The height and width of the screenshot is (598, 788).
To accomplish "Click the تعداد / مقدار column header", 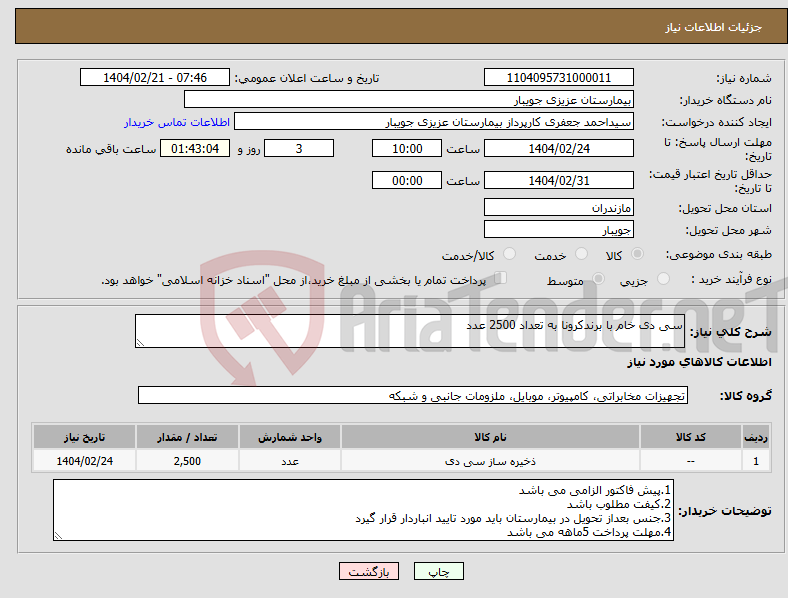I will tap(187, 437).
